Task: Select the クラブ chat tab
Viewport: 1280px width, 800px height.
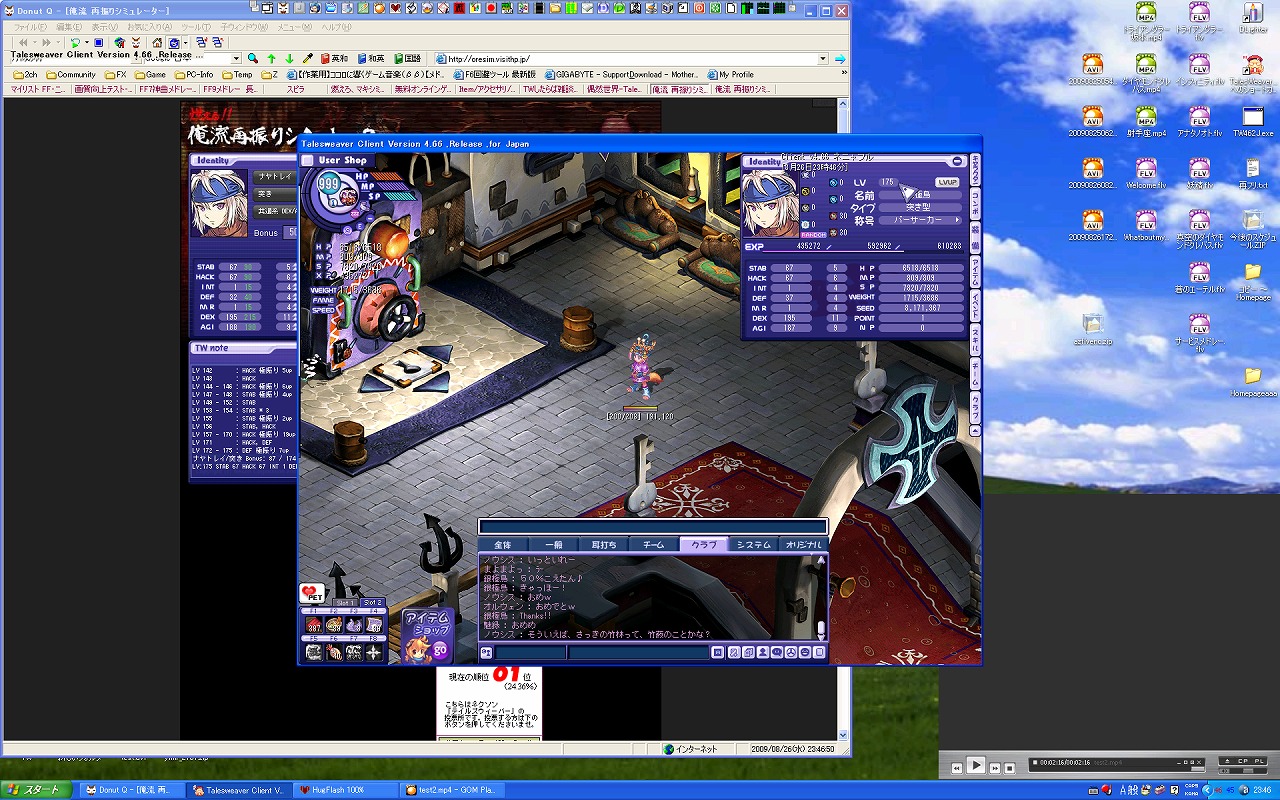Action: pyautogui.click(x=703, y=545)
